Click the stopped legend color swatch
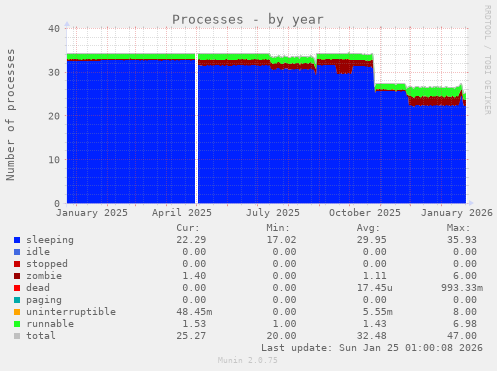Viewport: 497px width, 371px height. (17, 264)
